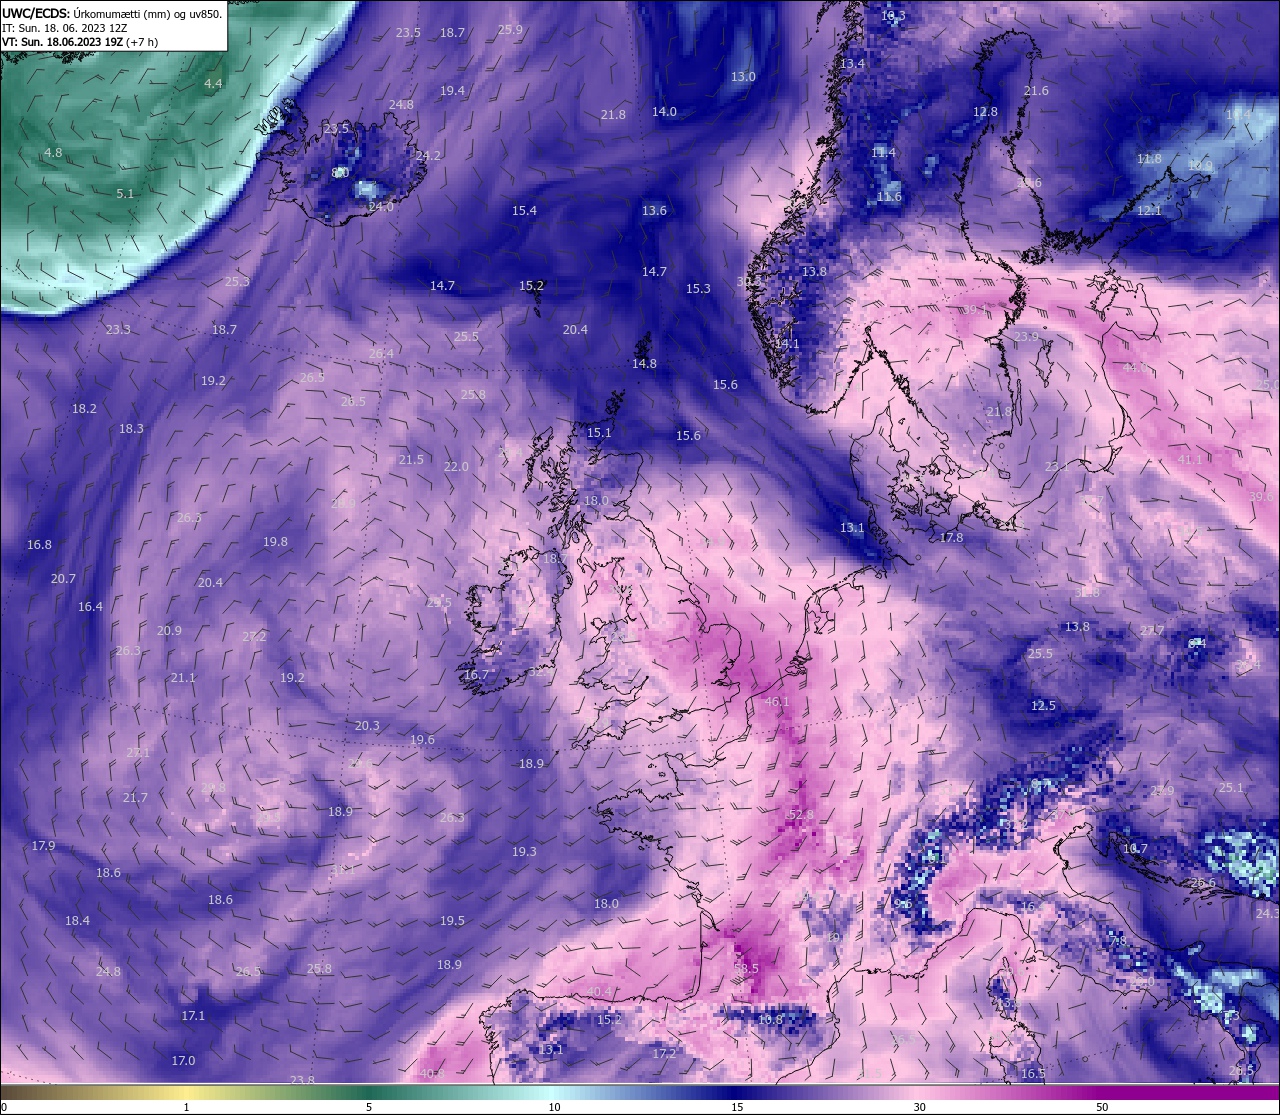
Task: Click the 19.6 value southwest of Ireland
Action: (x=422, y=740)
